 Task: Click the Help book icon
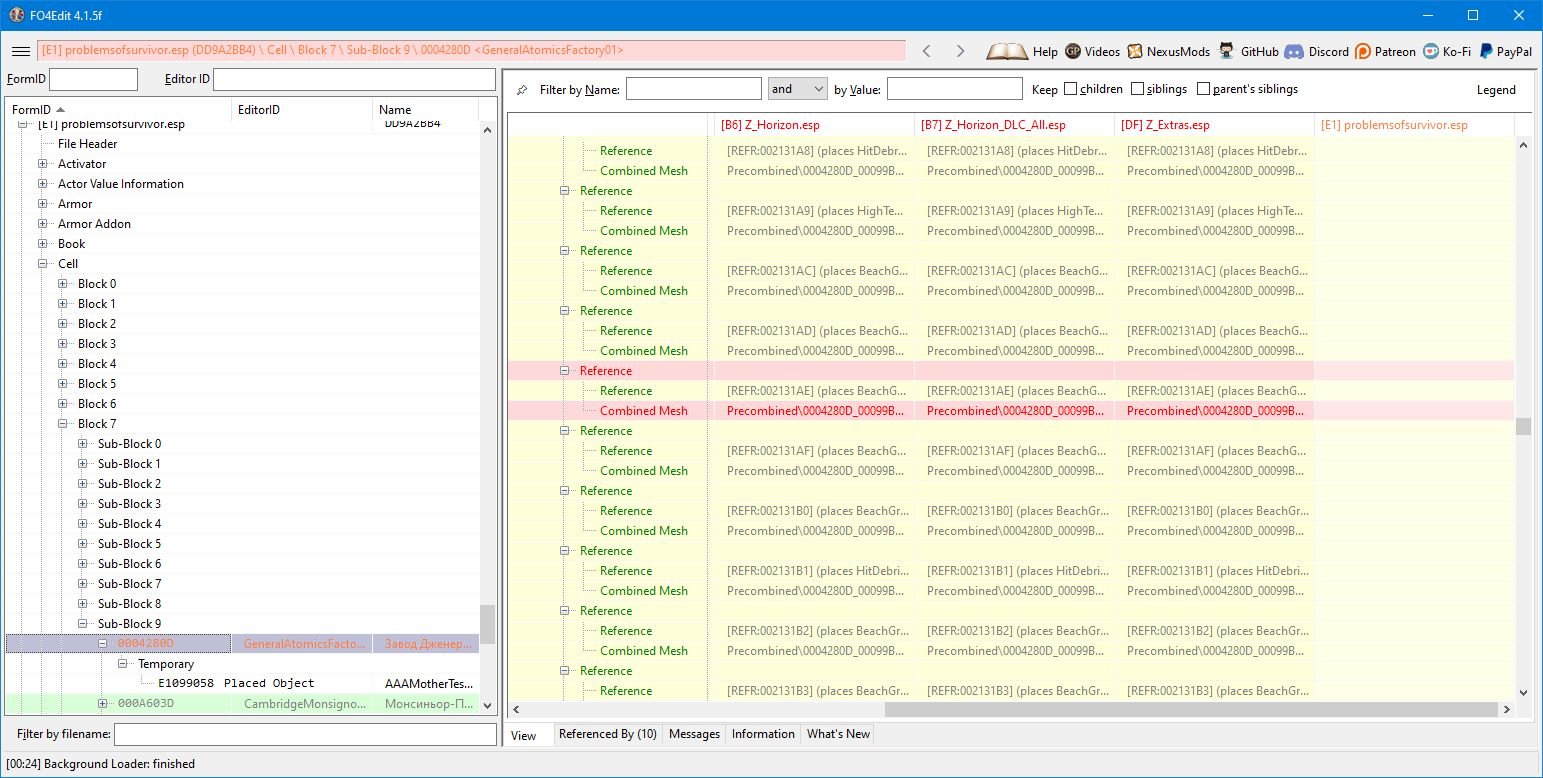coord(1006,51)
